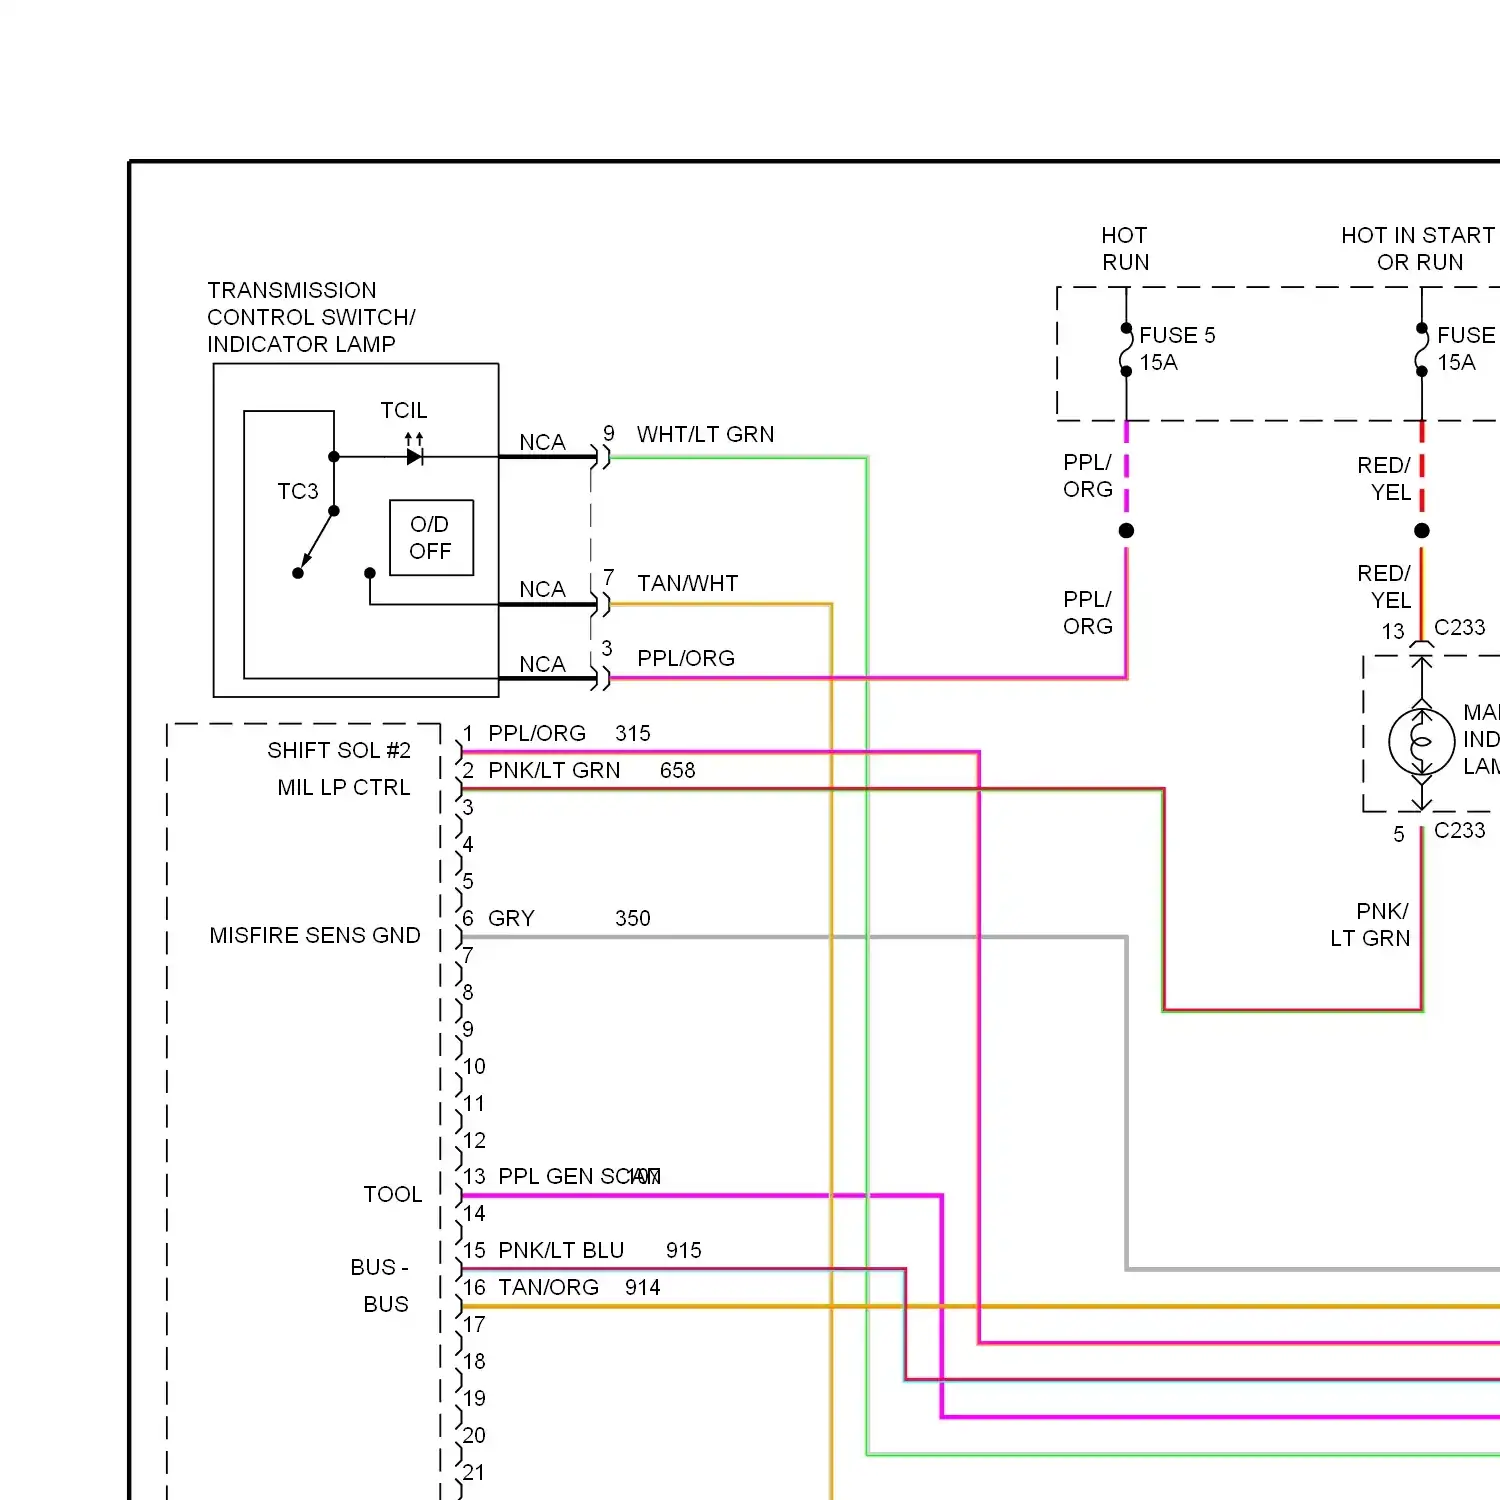Select the FUSE 5 label

[x=1178, y=336]
